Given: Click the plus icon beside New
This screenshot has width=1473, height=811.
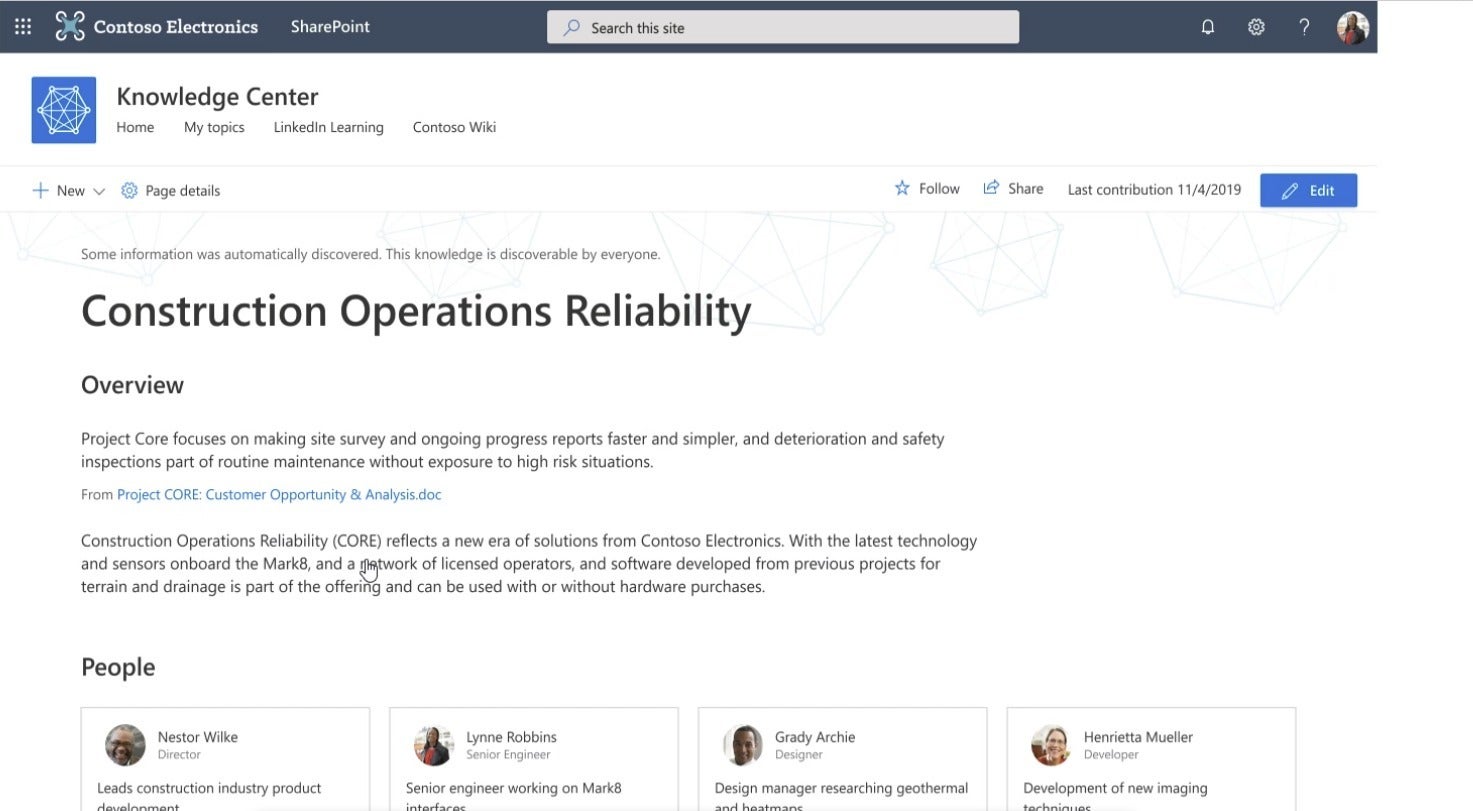Looking at the screenshot, I should point(40,190).
